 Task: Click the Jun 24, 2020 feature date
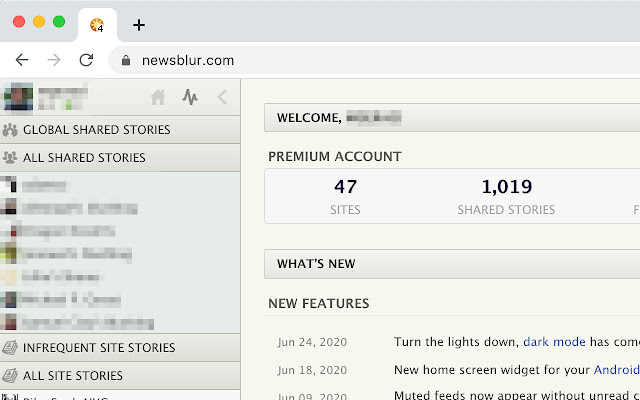point(312,342)
